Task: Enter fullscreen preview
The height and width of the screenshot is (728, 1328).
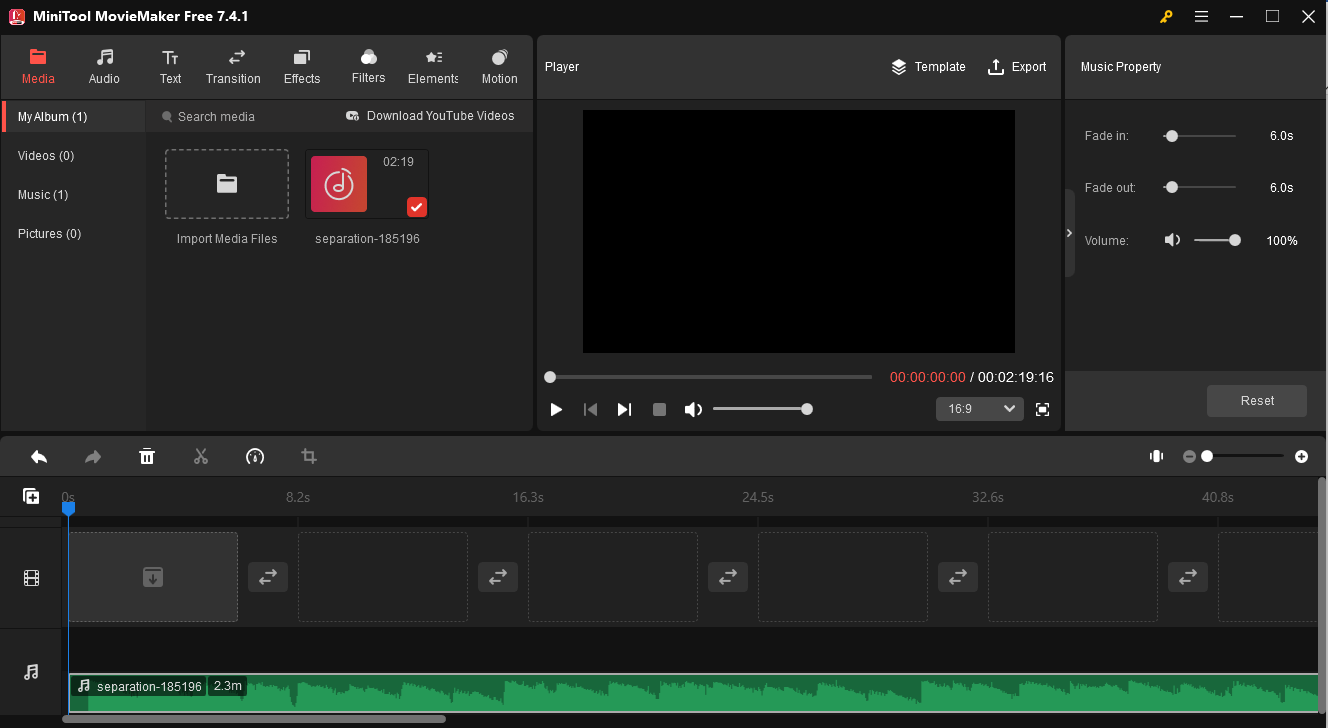Action: click(1042, 409)
